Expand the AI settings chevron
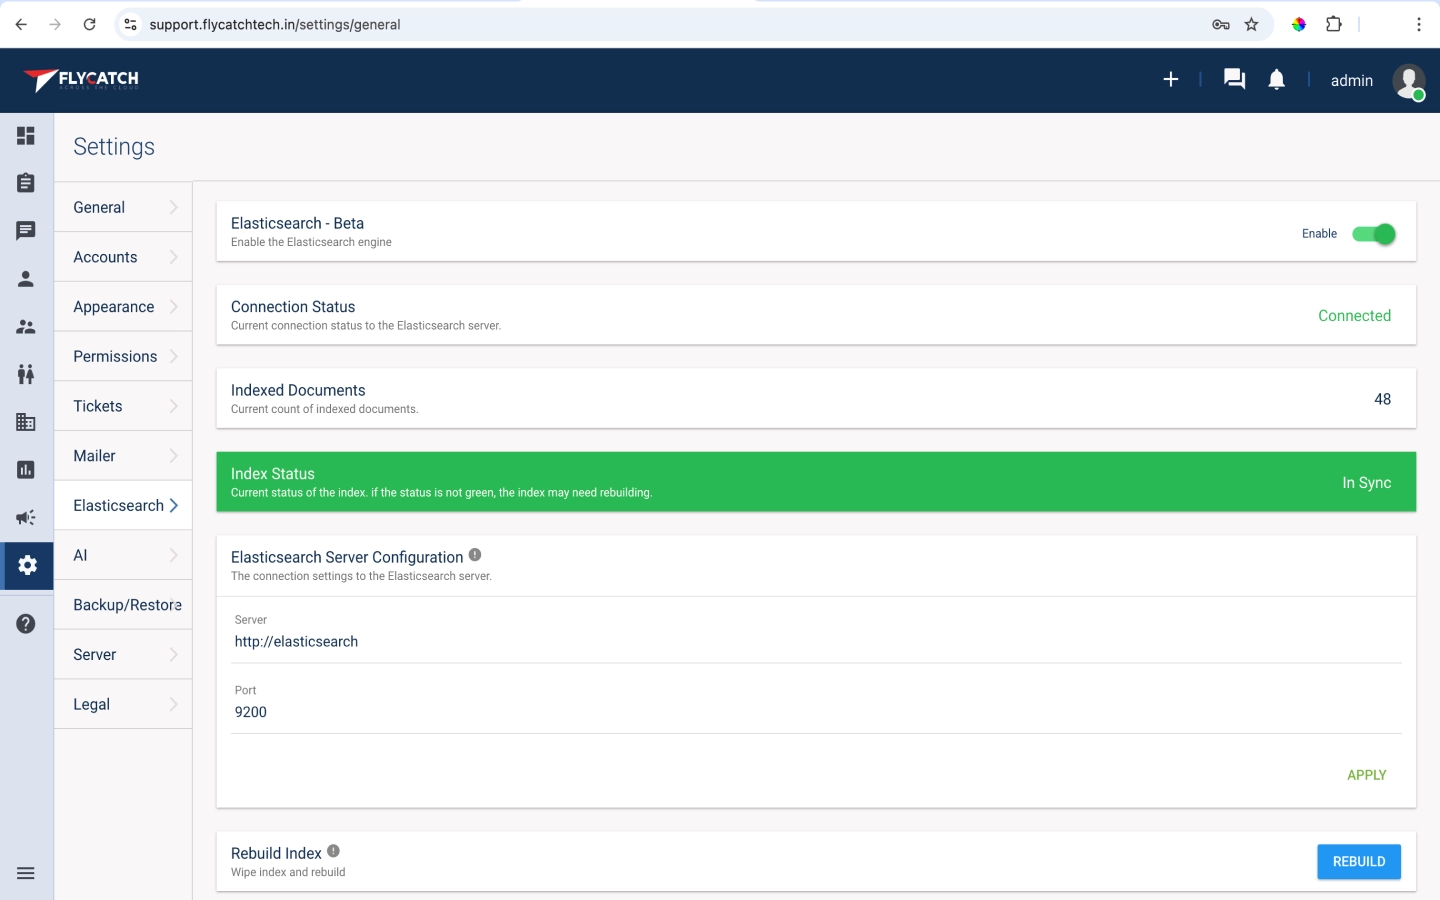Viewport: 1440px width, 900px height. (174, 555)
